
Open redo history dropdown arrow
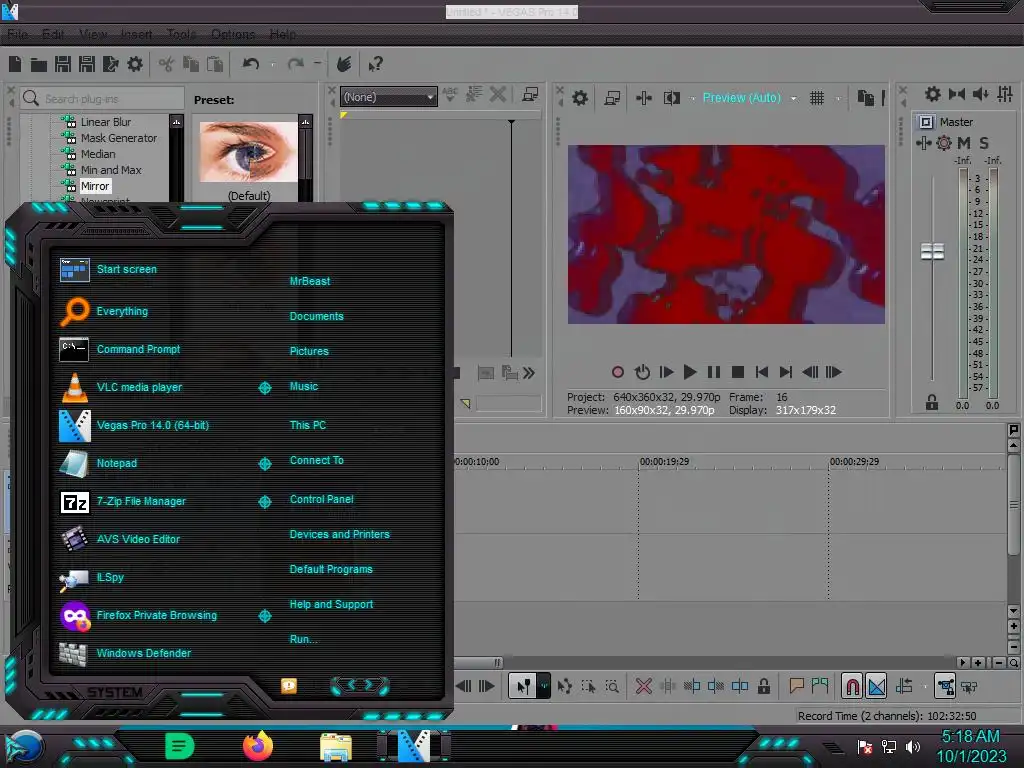coord(317,63)
